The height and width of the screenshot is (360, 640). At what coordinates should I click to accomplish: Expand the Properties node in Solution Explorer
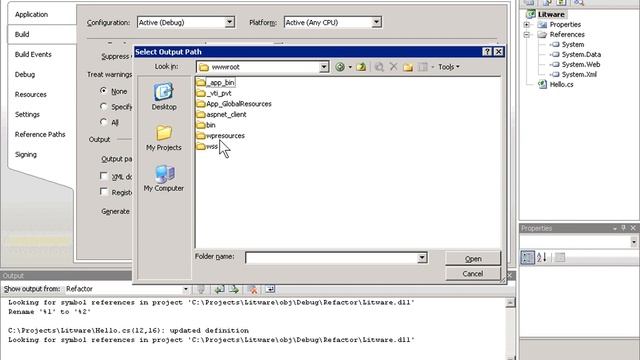(x=527, y=24)
